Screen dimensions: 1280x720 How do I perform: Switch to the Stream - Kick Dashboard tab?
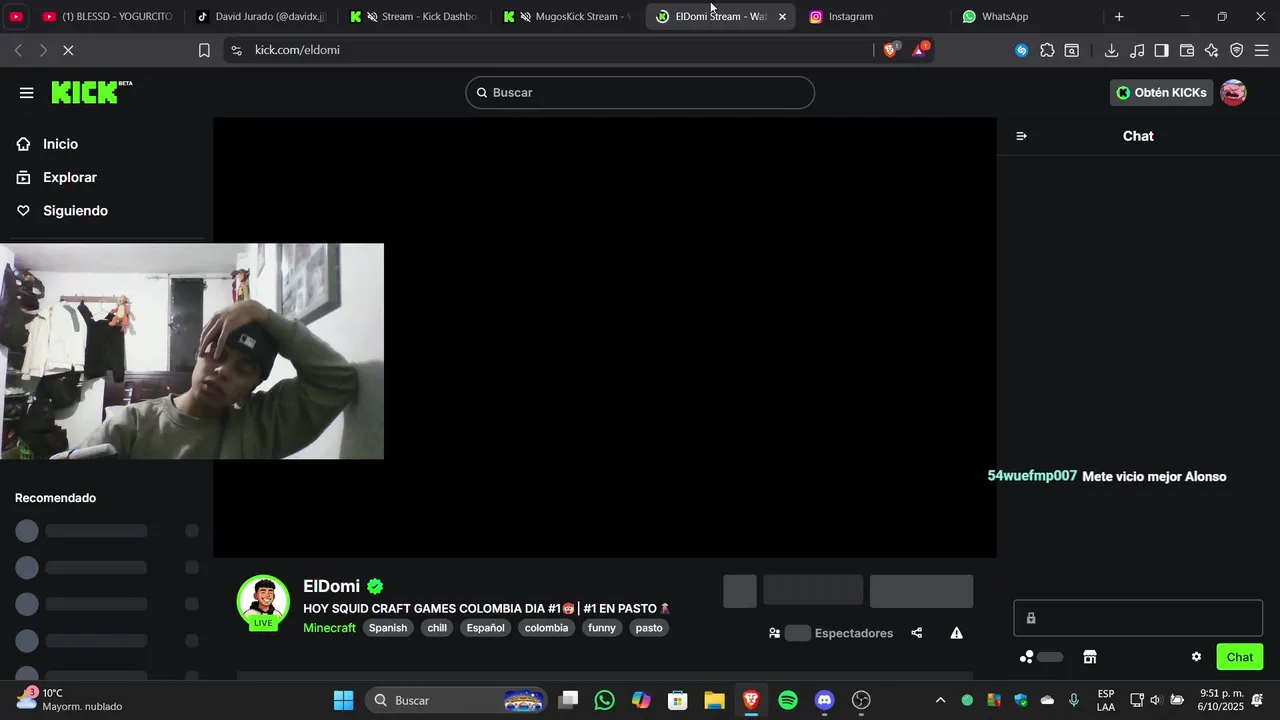click(414, 16)
